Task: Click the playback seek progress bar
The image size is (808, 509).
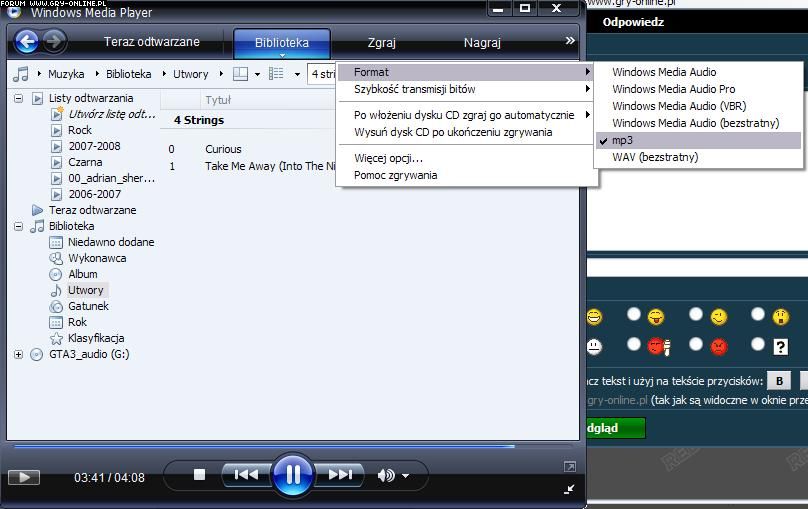Action: [293, 446]
